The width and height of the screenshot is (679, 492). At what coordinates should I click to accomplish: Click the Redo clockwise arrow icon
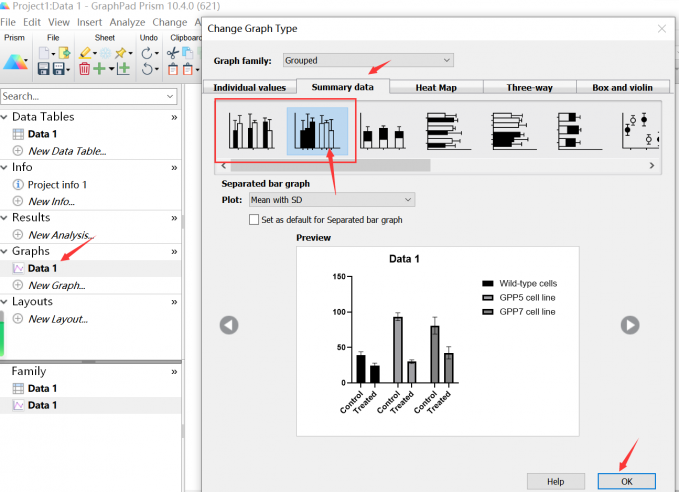[x=147, y=53]
